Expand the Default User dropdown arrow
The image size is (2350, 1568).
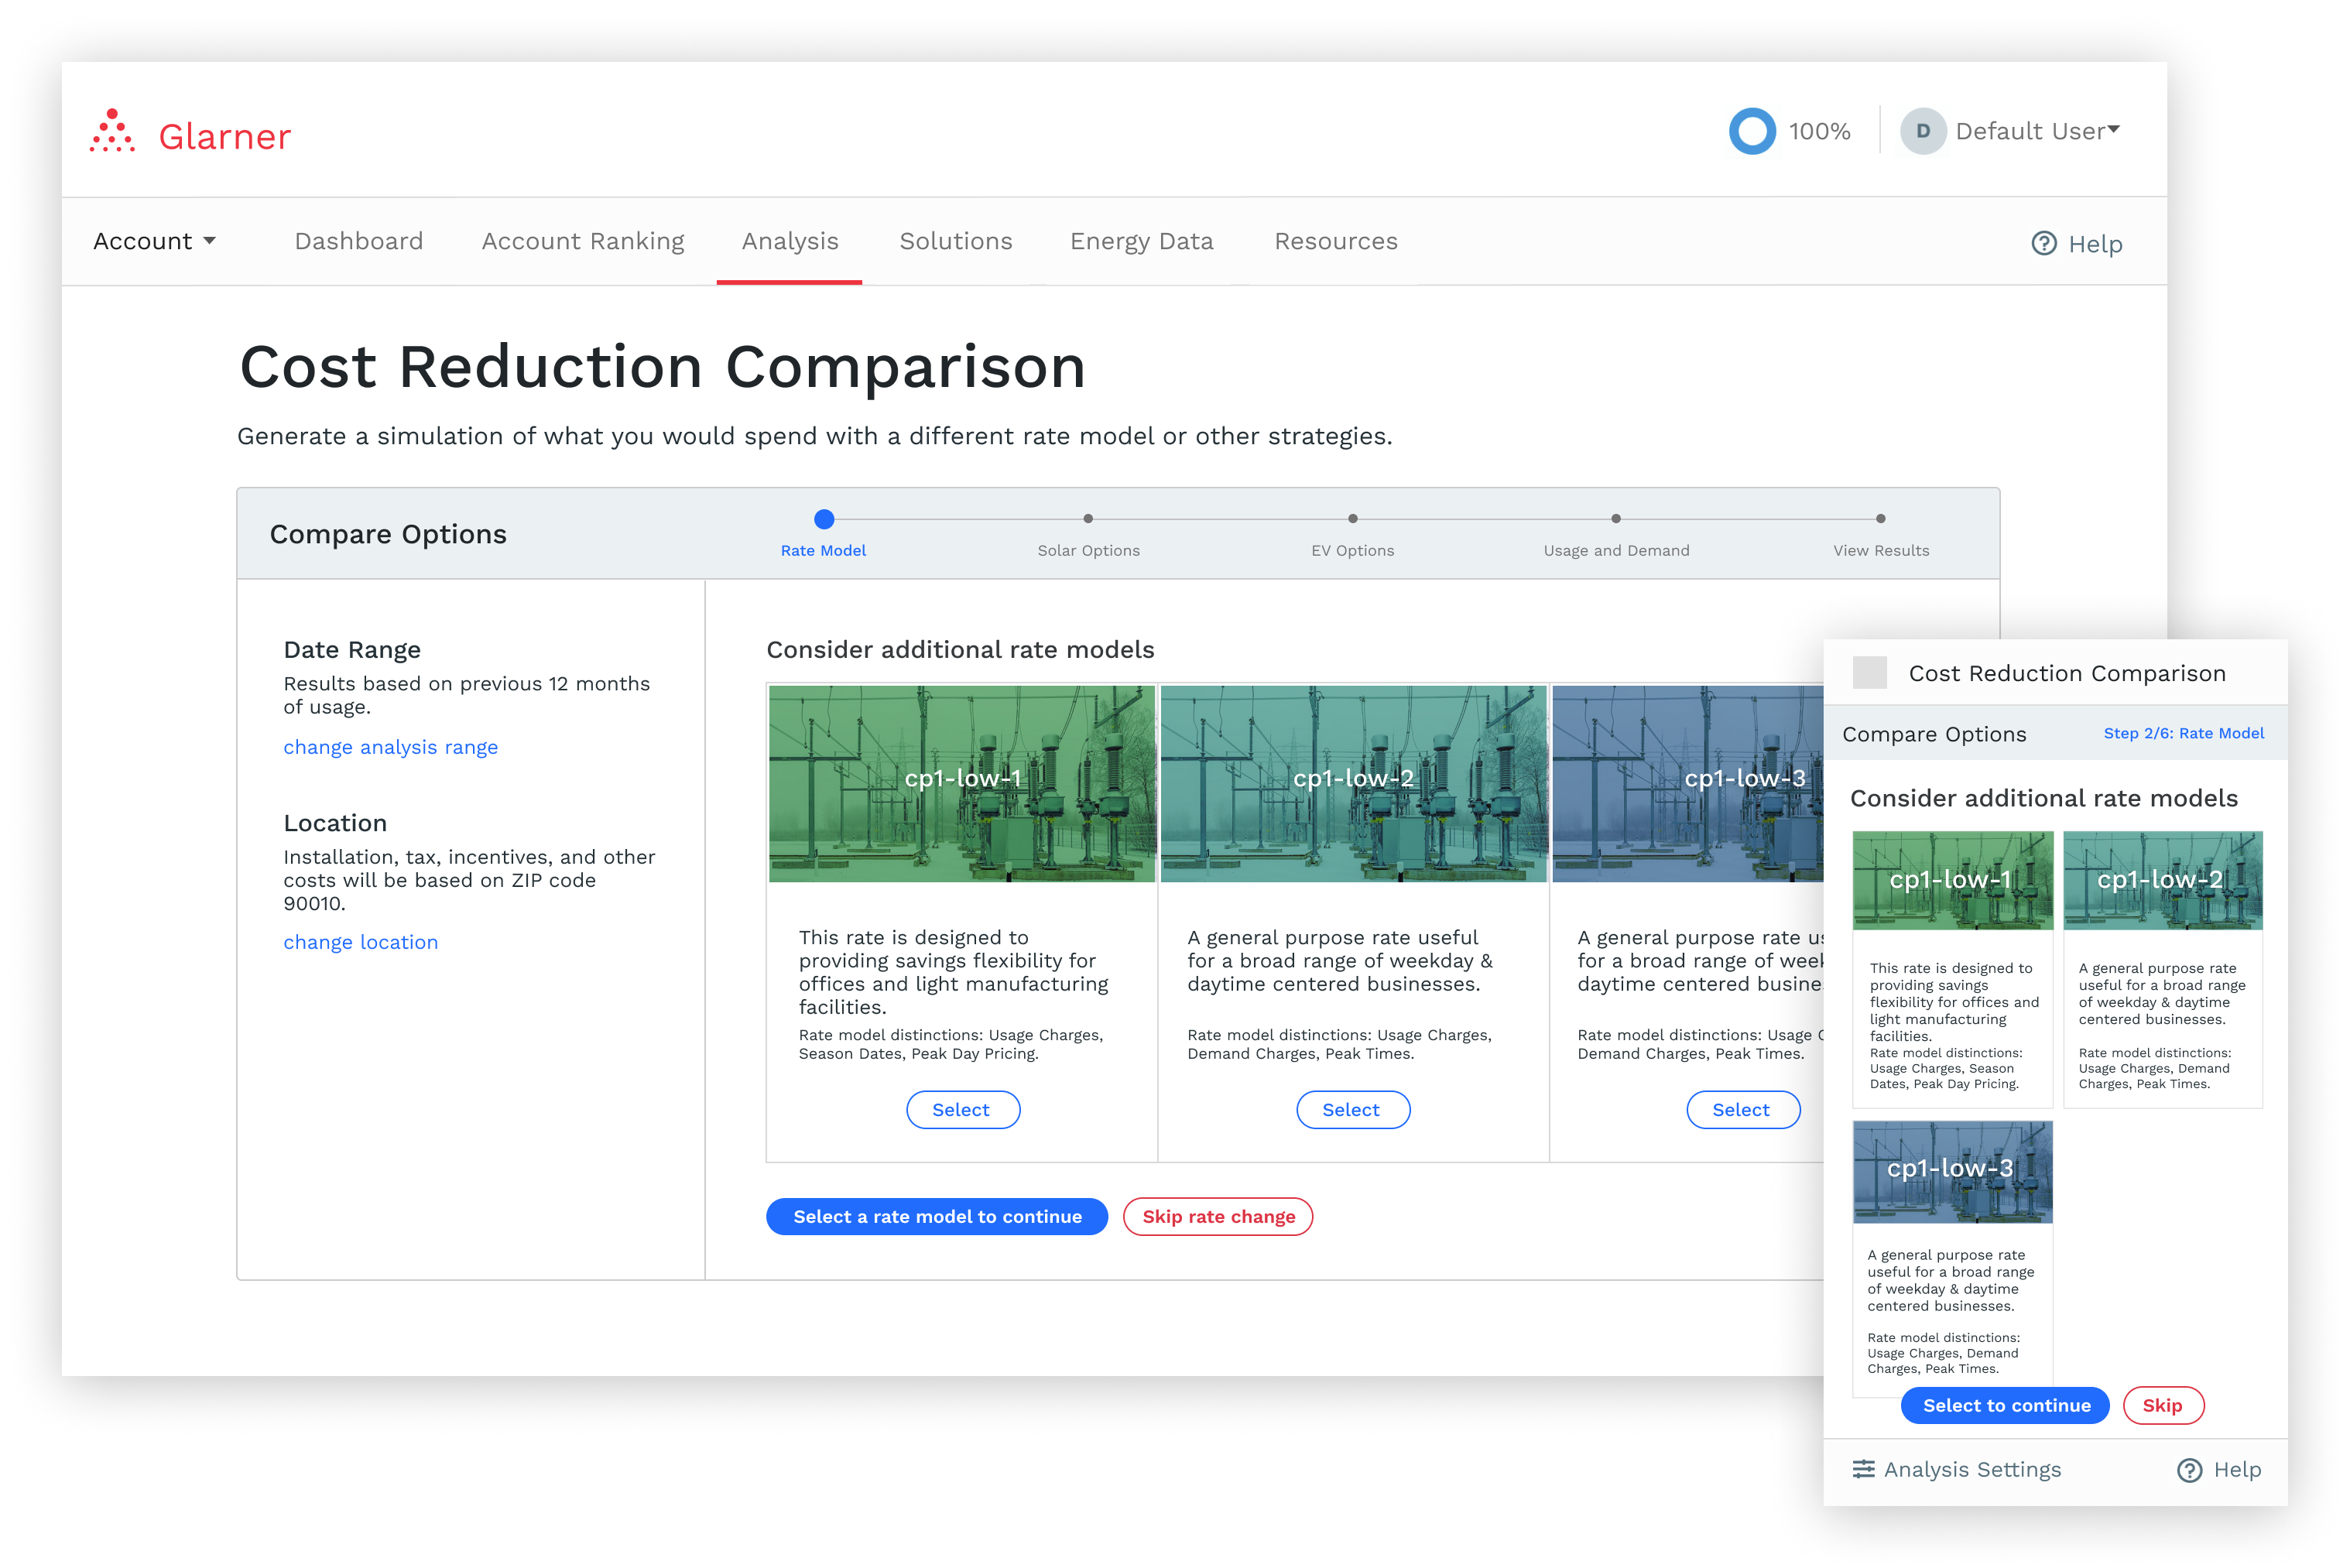click(2113, 130)
